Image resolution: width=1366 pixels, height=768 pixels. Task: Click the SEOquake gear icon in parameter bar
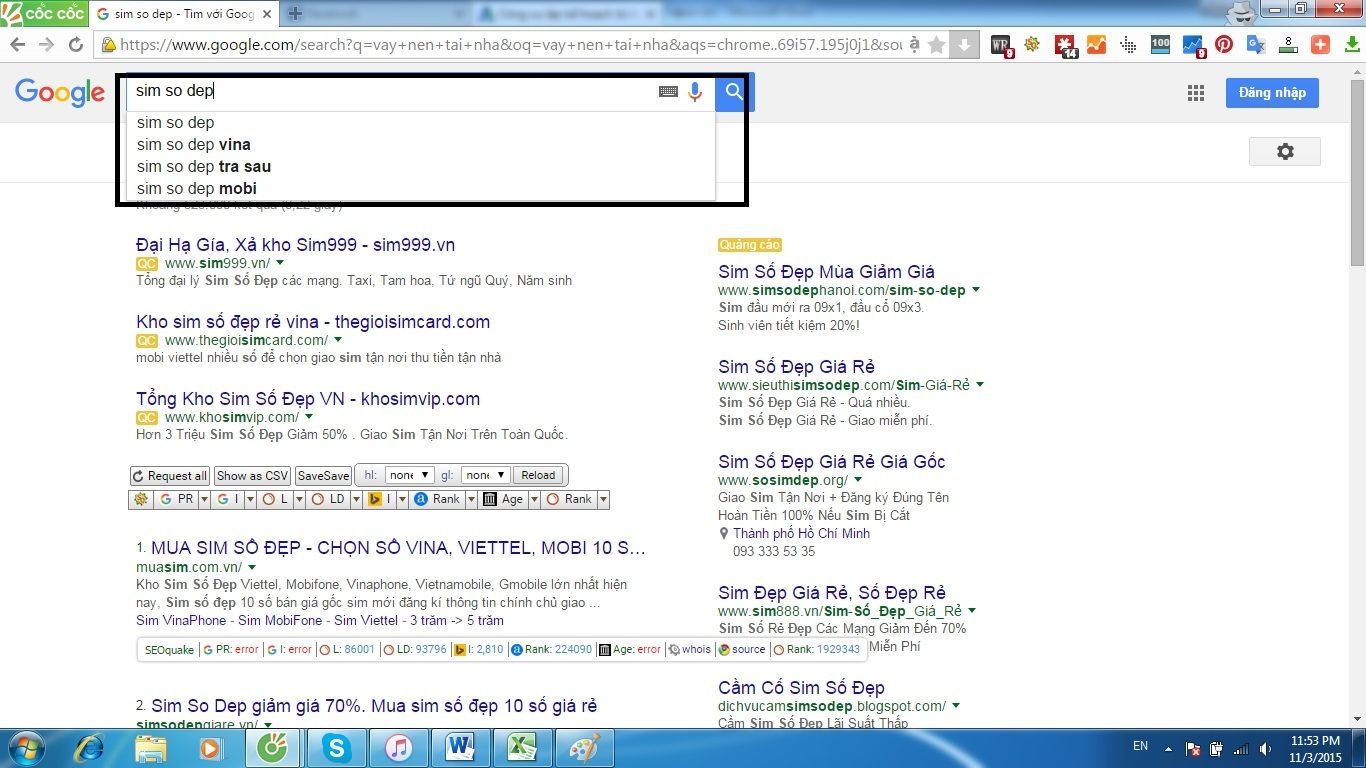[141, 499]
